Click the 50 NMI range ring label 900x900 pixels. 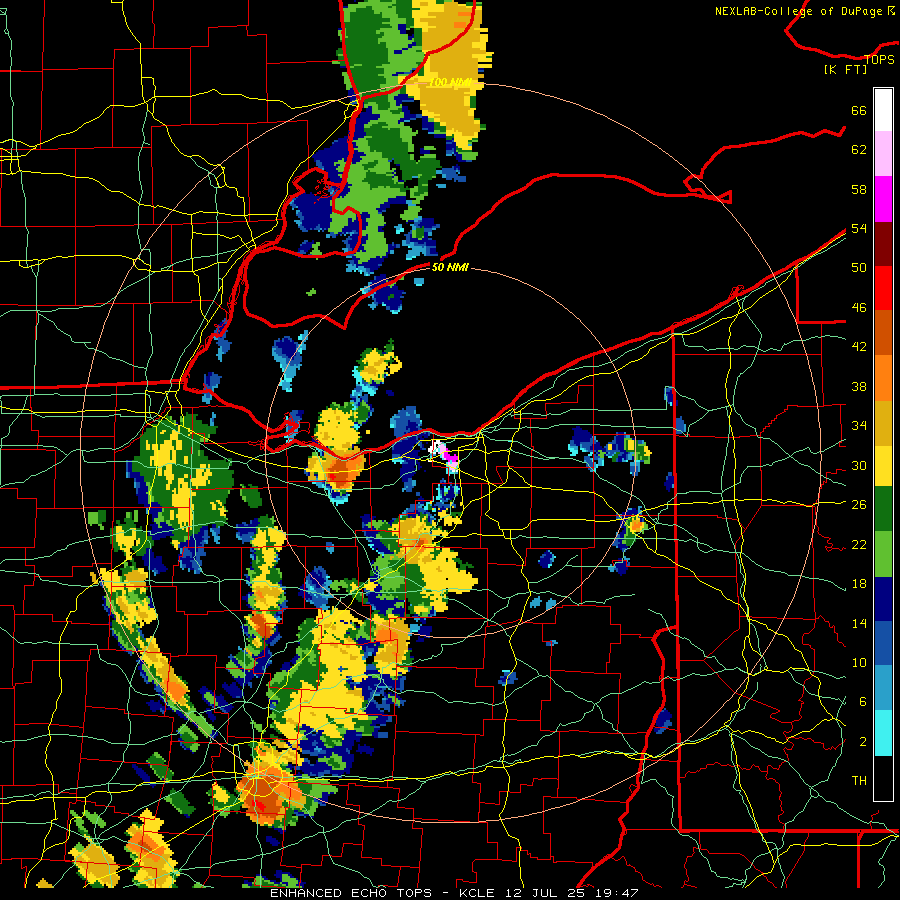(x=450, y=267)
